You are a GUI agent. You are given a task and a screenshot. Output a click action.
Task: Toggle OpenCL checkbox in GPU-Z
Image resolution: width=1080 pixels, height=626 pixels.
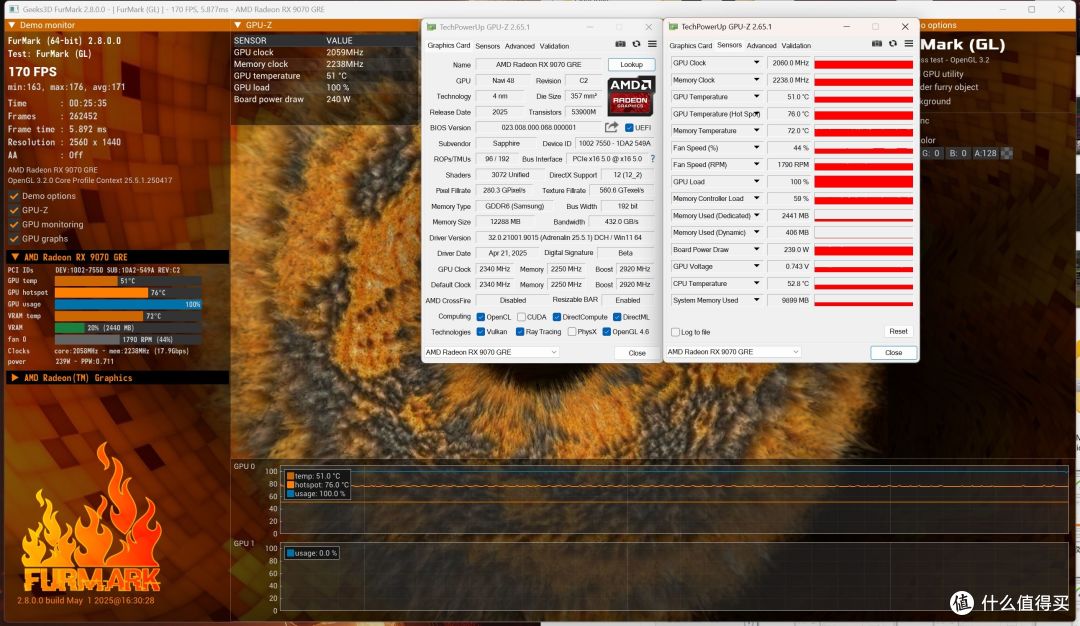click(481, 317)
